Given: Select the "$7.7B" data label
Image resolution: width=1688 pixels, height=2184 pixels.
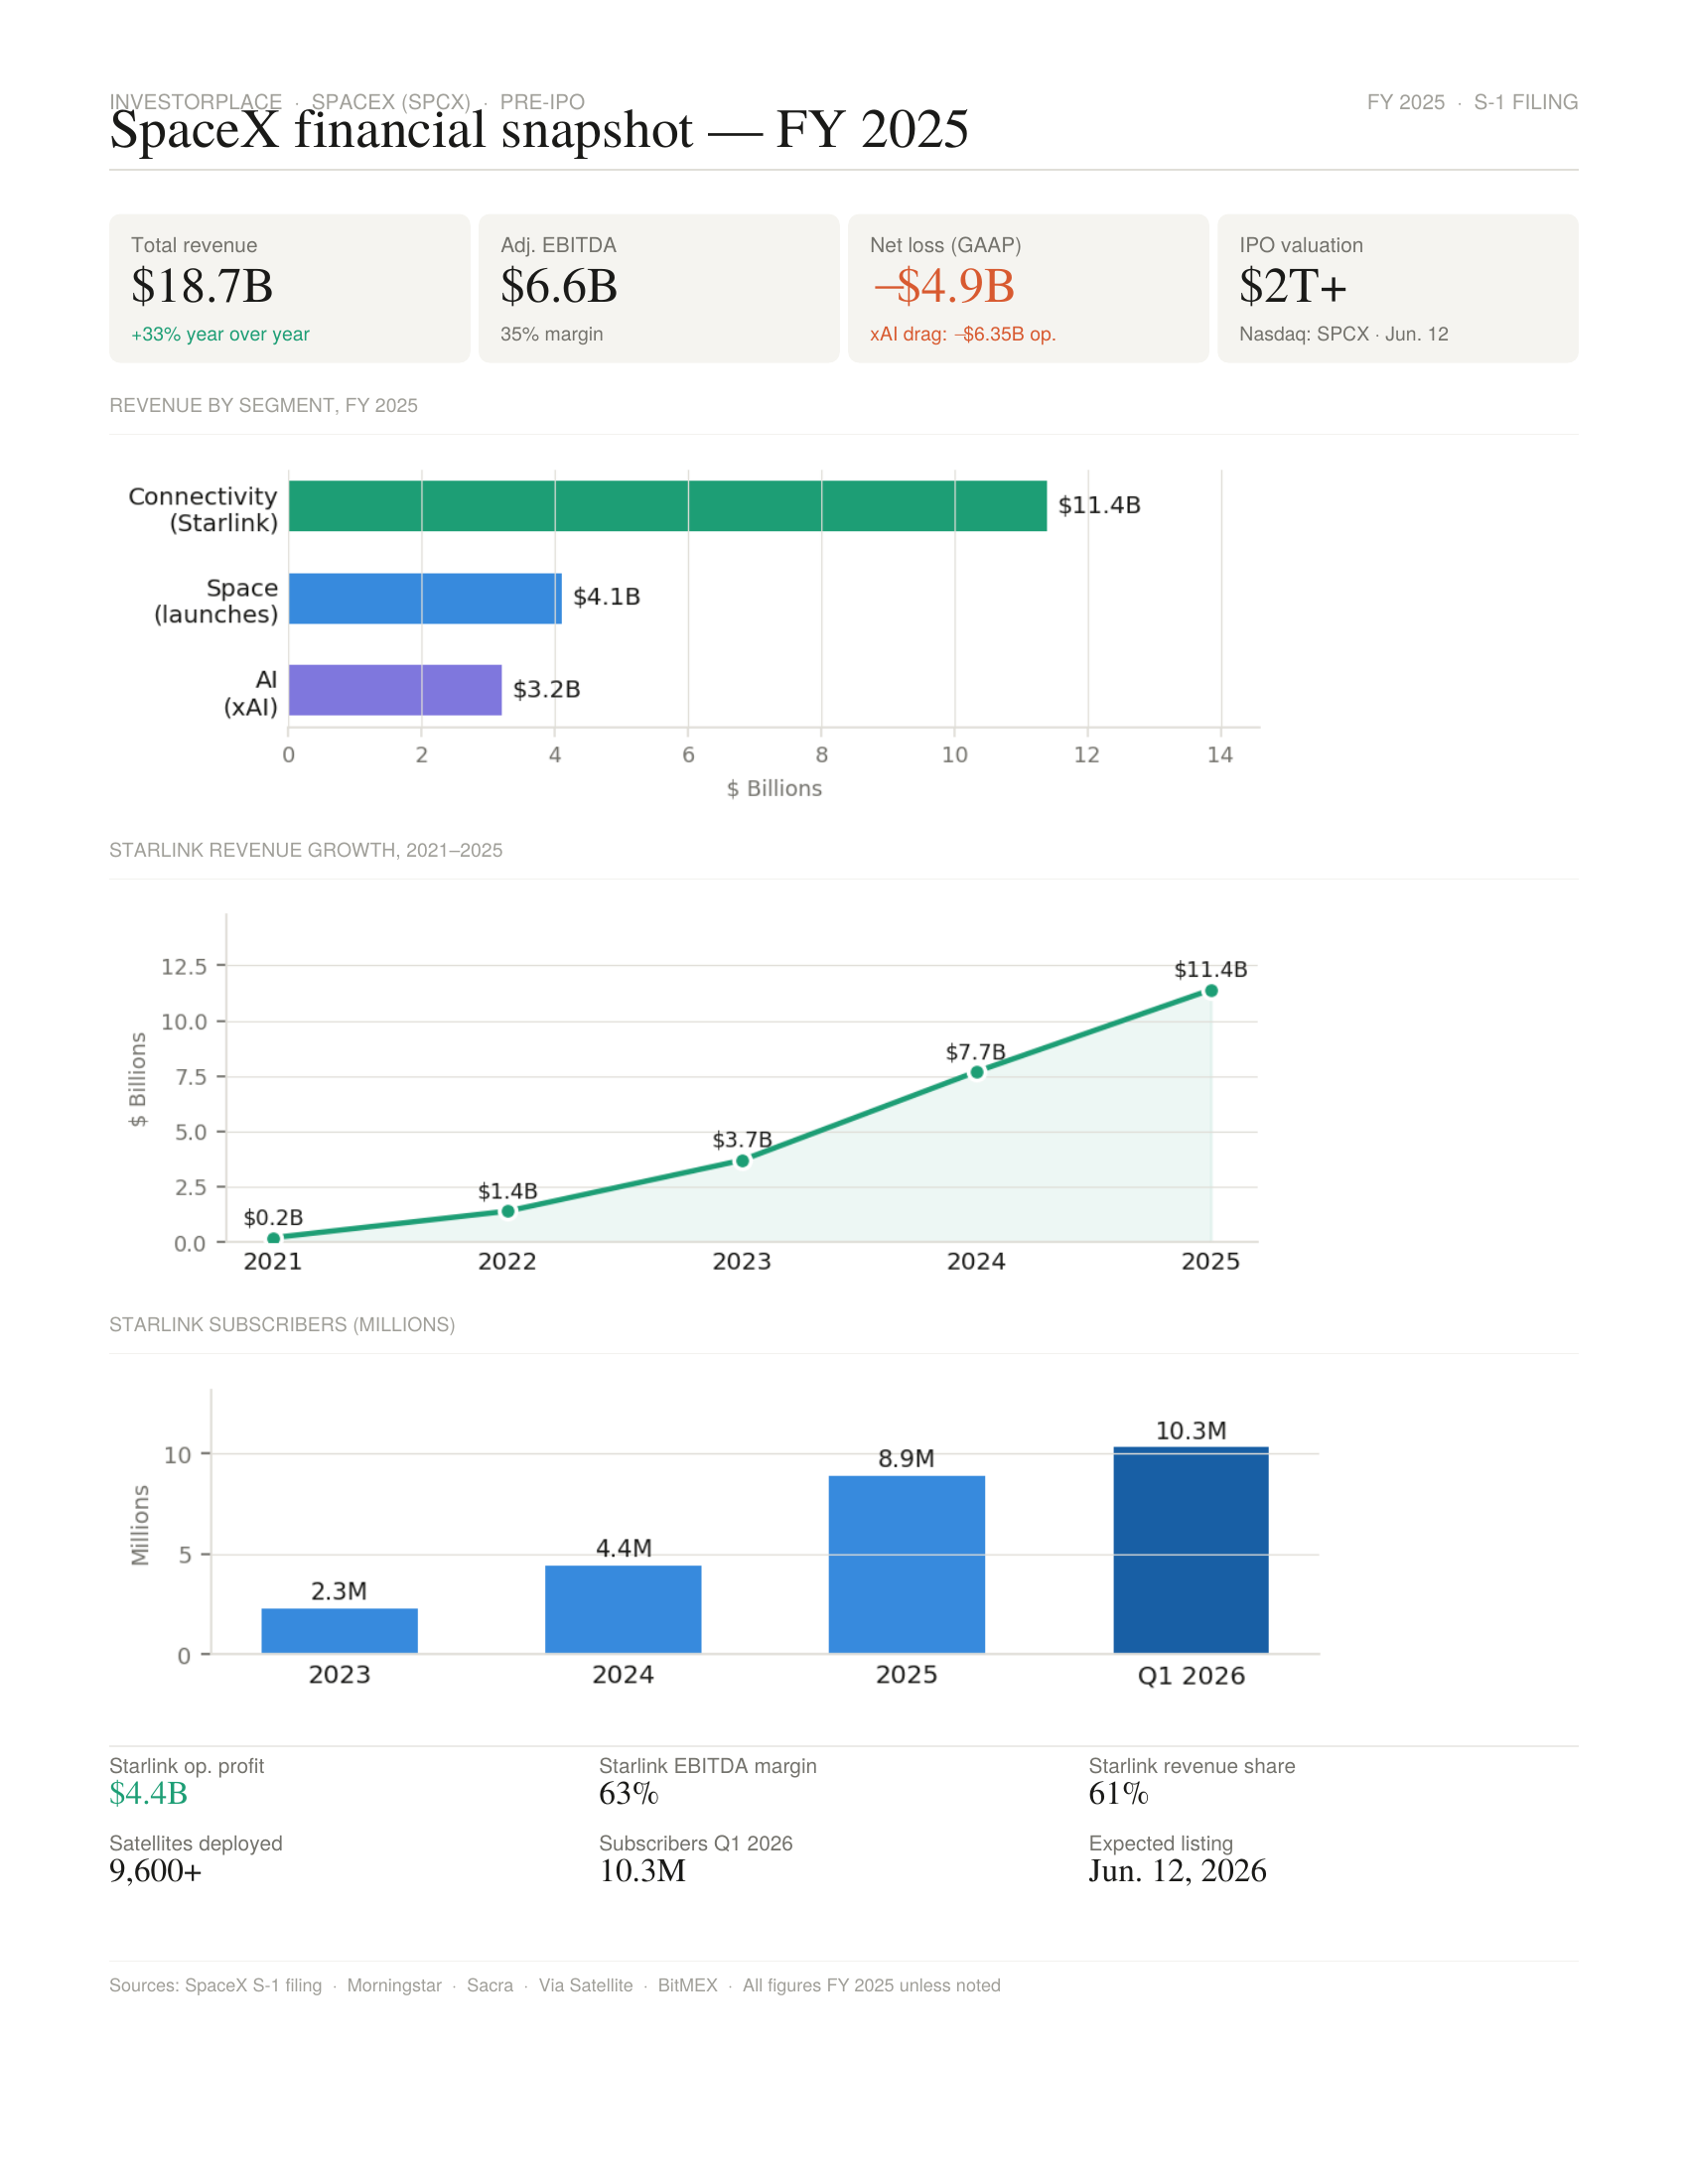Looking at the screenshot, I should pos(976,1052).
